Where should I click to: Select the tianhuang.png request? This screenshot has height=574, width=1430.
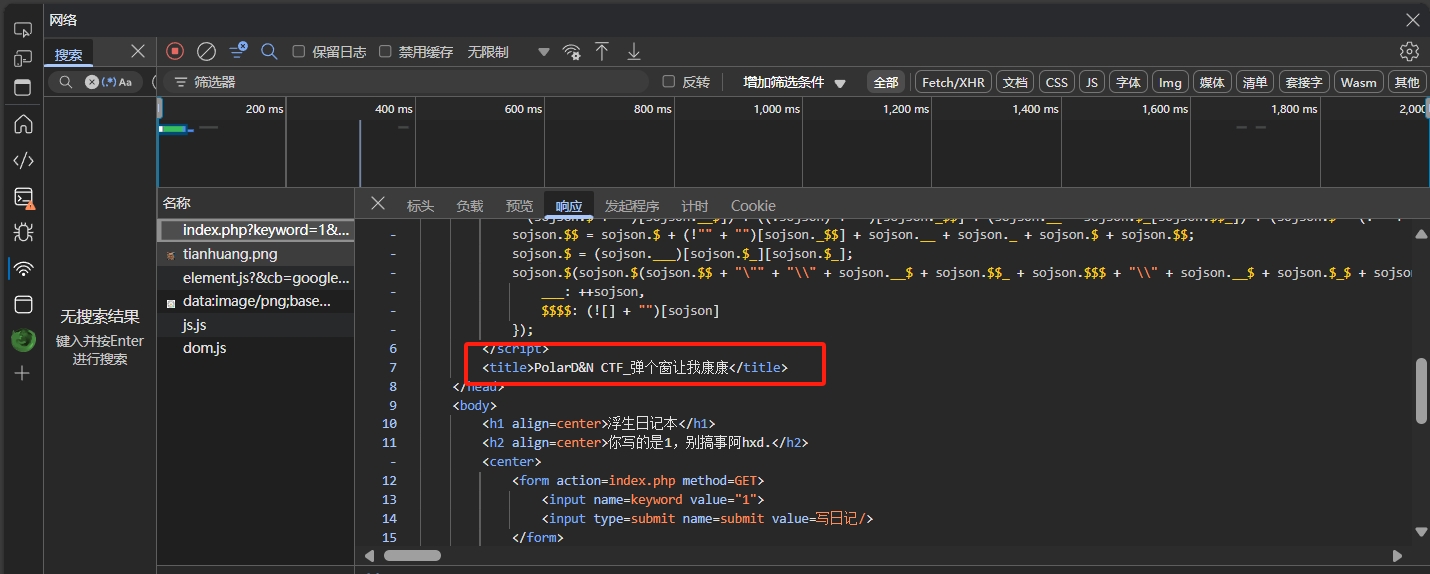(256, 254)
